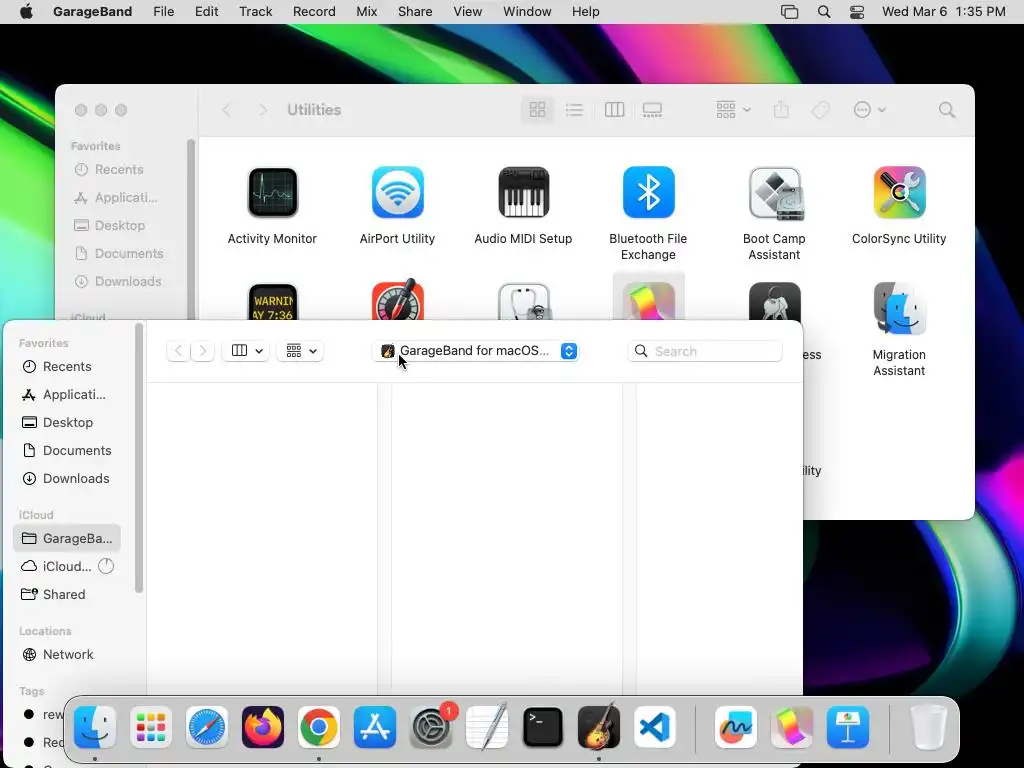Switch Utilities window to gallery view
The height and width of the screenshot is (768, 1024).
(x=652, y=110)
